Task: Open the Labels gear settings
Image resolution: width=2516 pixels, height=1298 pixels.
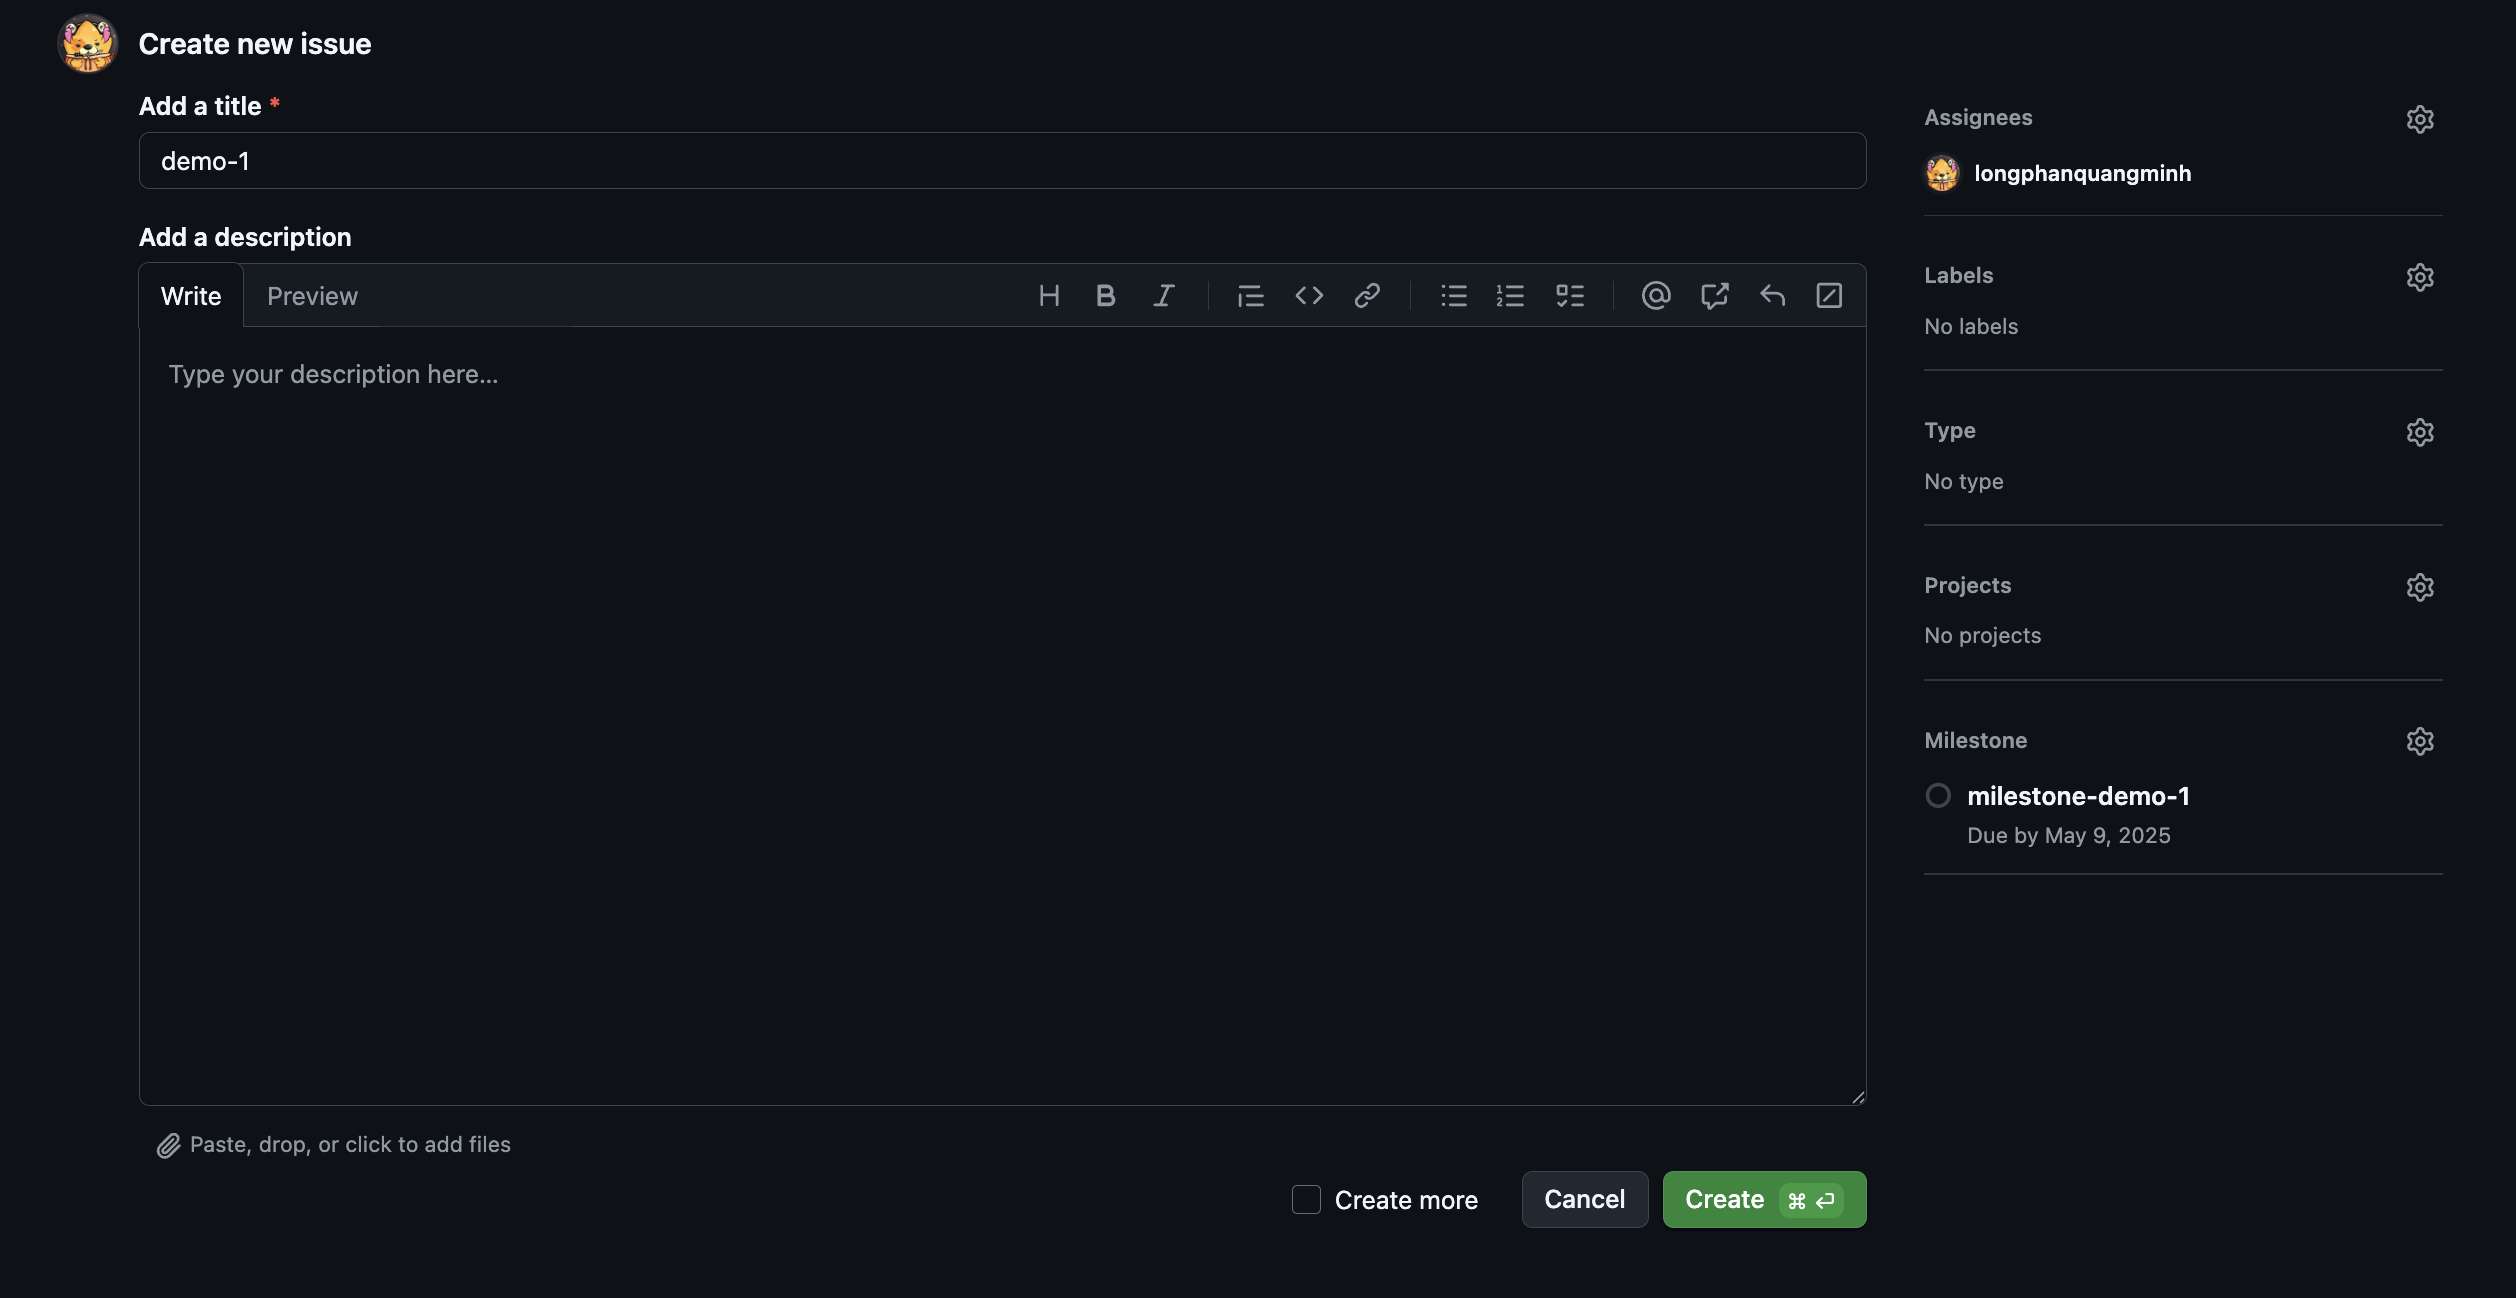Action: (x=2420, y=277)
